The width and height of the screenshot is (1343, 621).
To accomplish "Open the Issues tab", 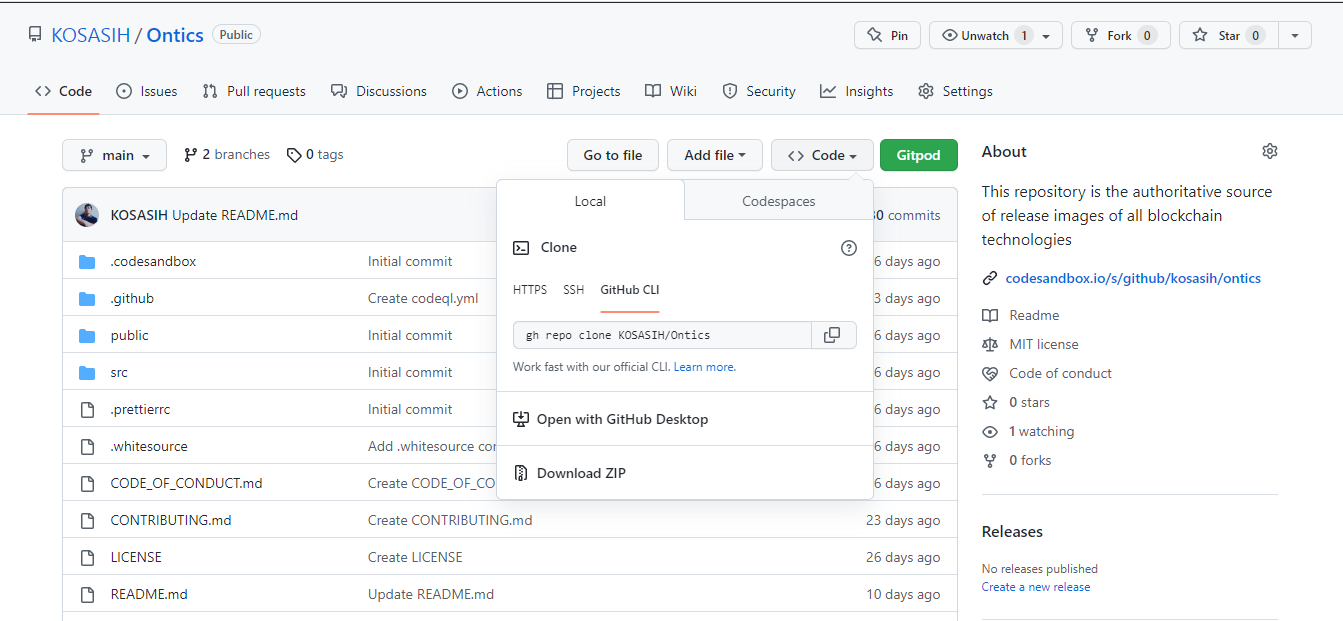I will [147, 91].
